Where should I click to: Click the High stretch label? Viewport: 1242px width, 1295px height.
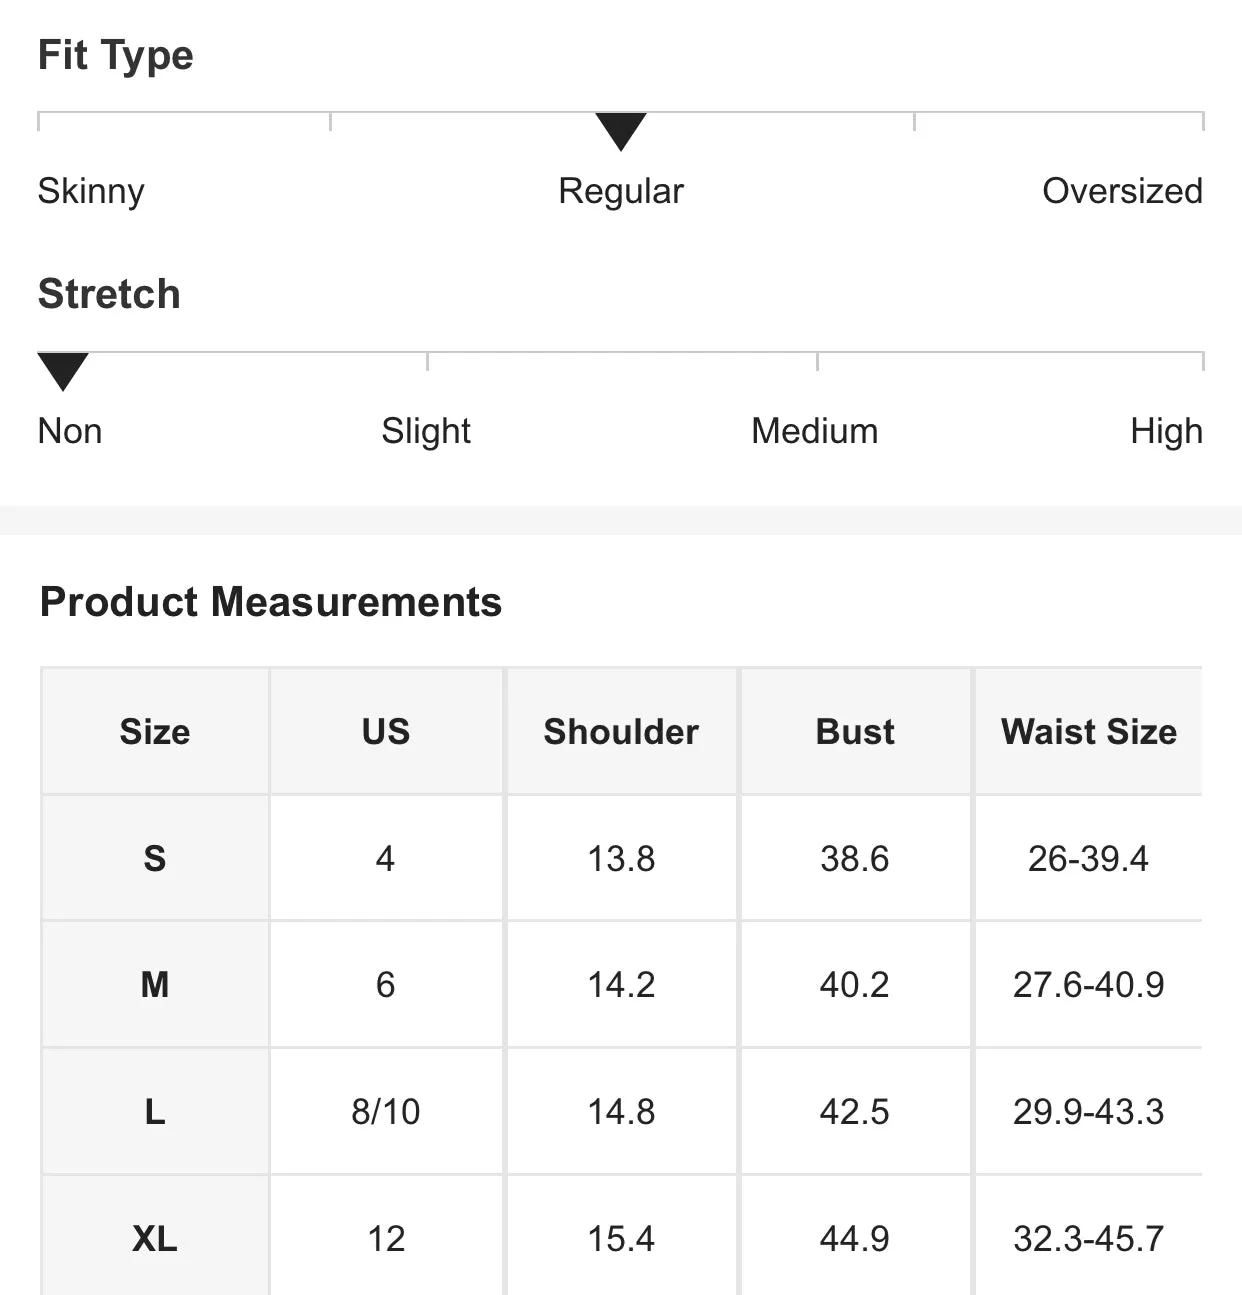coord(1166,432)
